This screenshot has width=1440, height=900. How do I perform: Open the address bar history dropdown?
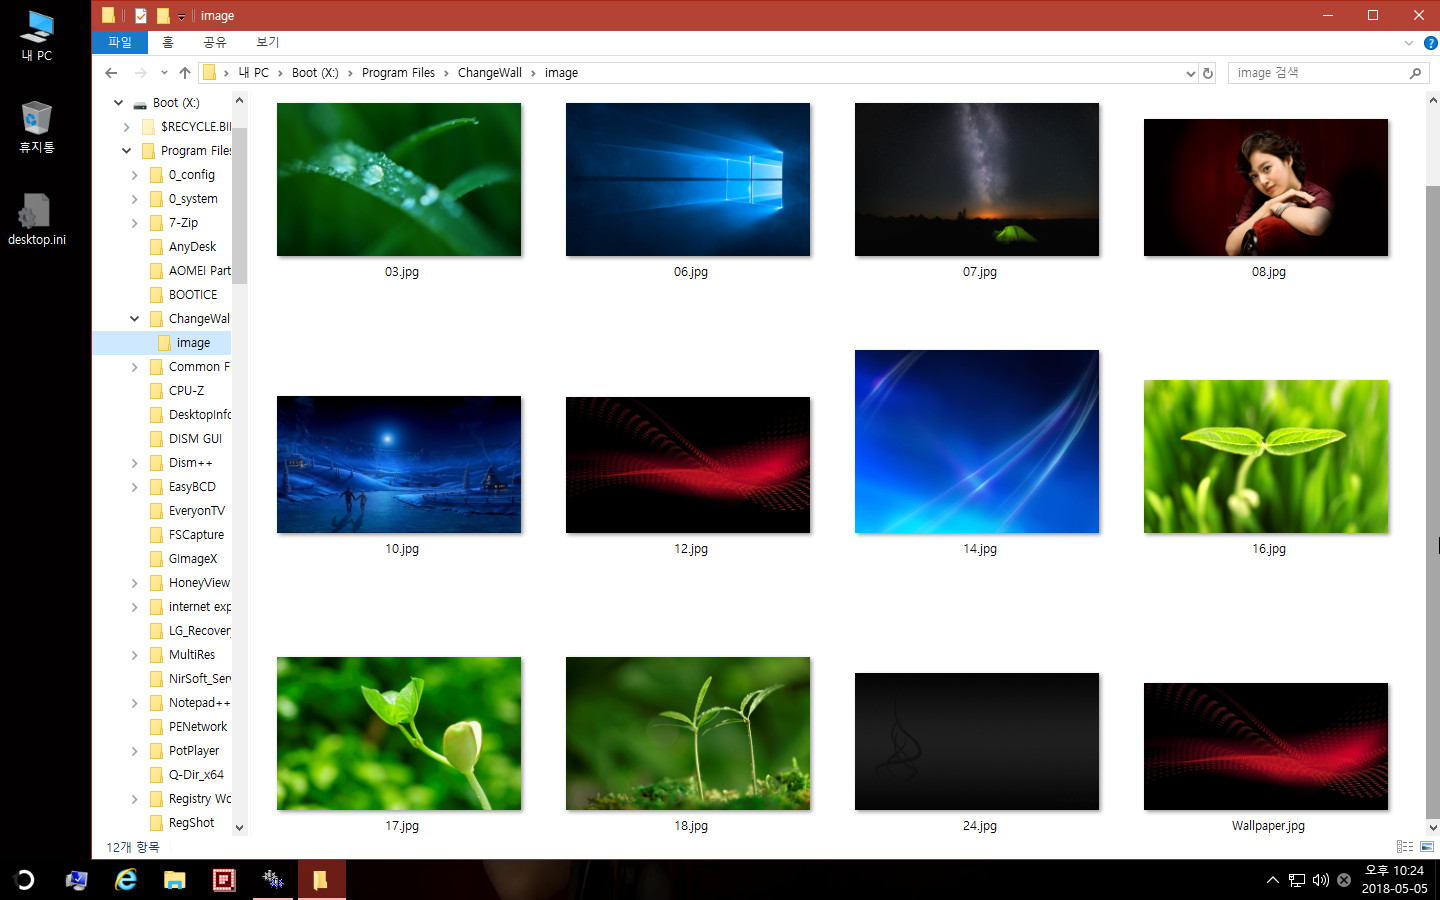[1190, 73]
